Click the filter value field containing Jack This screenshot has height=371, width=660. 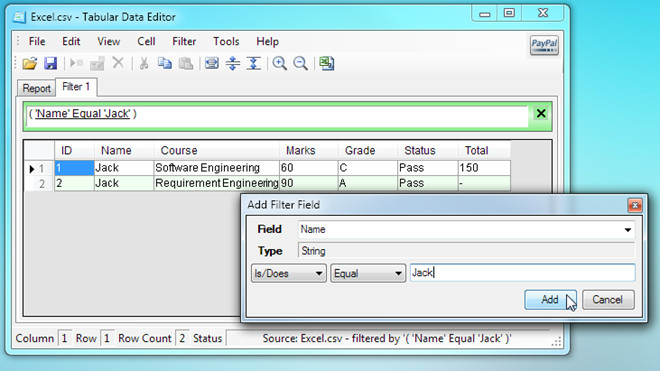[522, 273]
